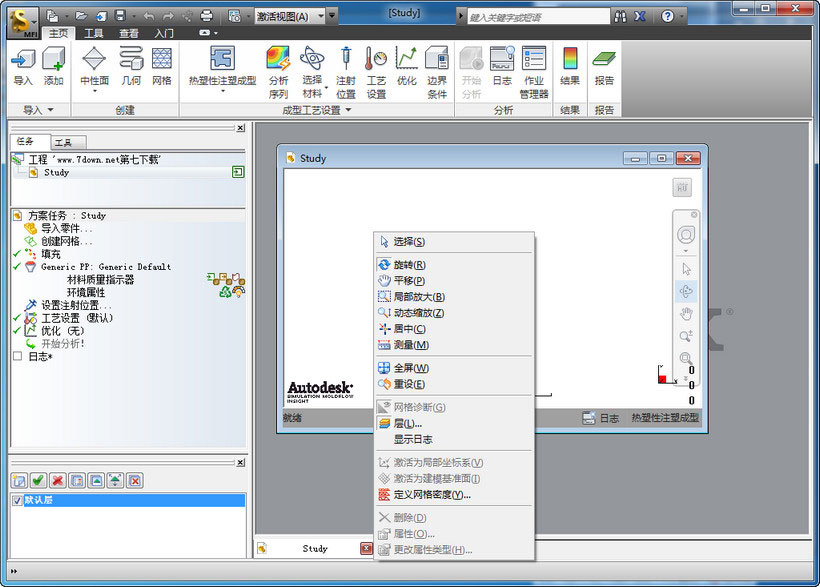The image size is (820, 587).
Task: Click the green check activate layer icon
Action: [x=38, y=480]
